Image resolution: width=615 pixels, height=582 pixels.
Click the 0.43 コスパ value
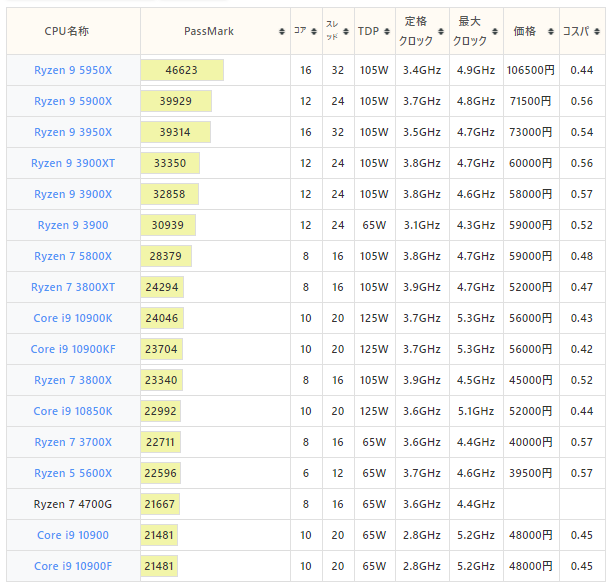582,318
